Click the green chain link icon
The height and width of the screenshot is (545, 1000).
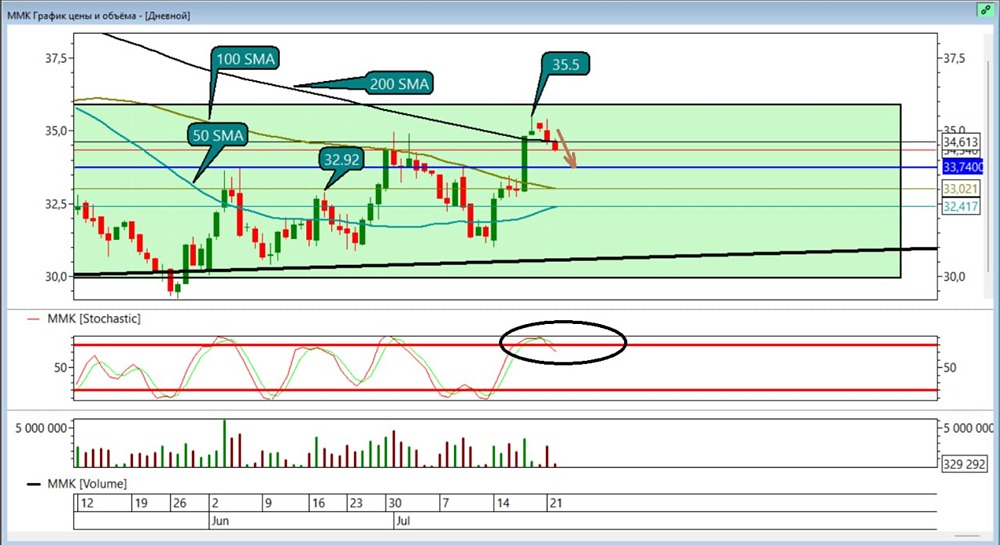[986, 10]
